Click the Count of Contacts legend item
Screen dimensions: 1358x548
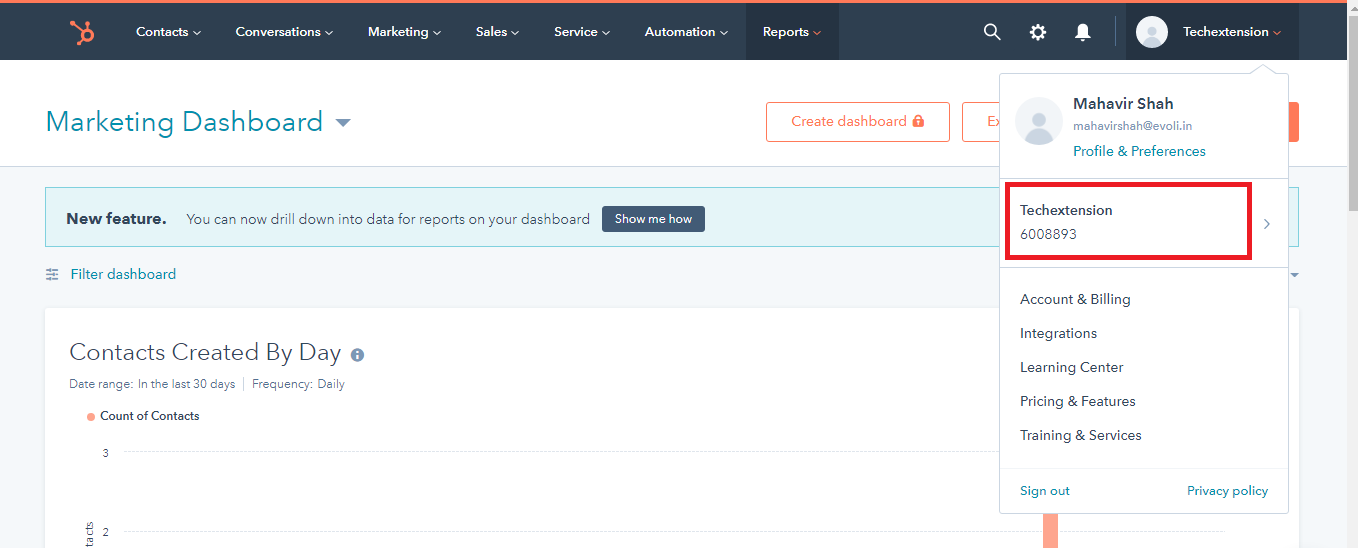pos(143,416)
